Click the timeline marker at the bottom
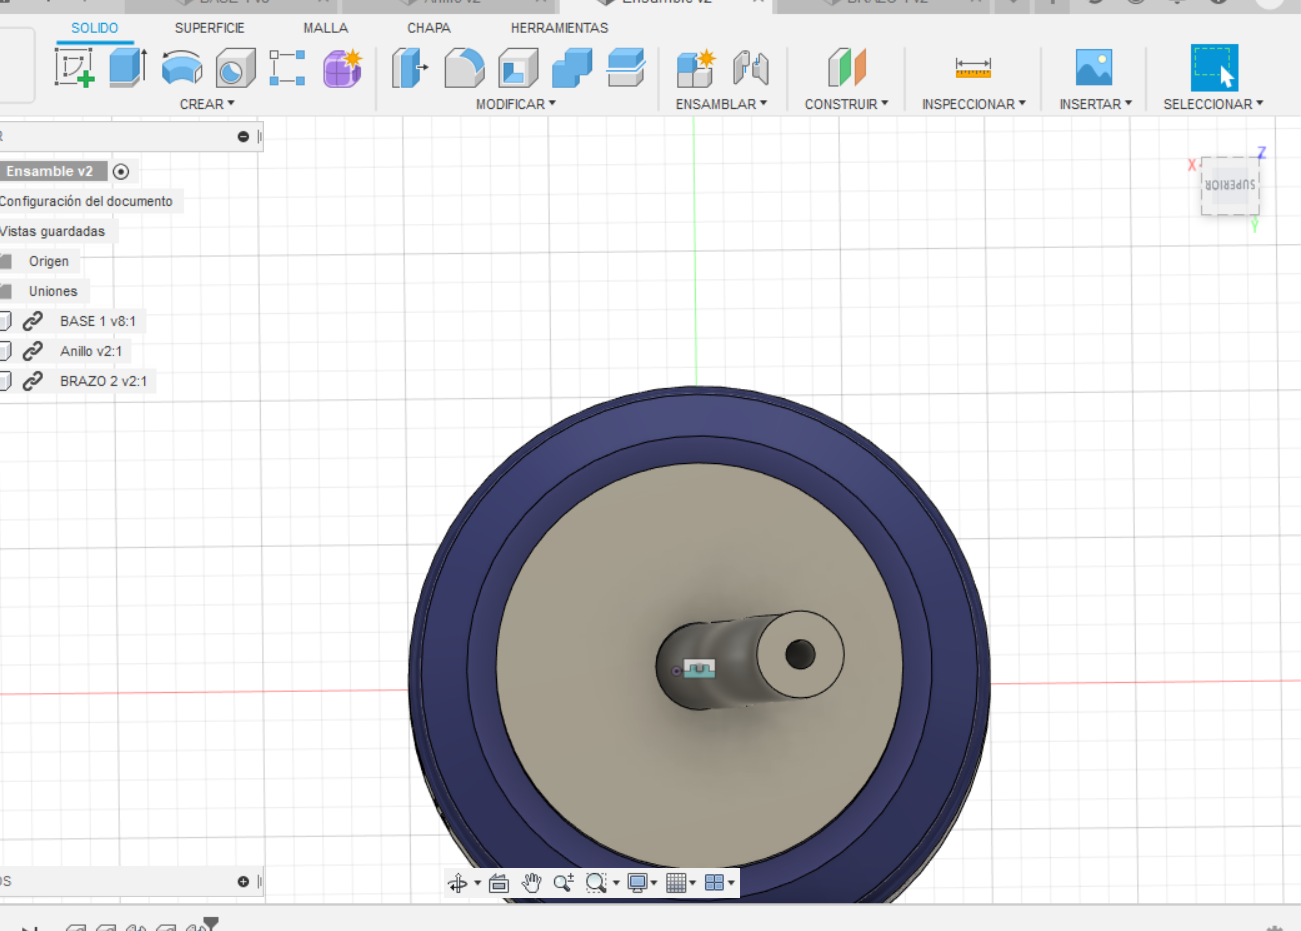1301x931 pixels. (x=210, y=923)
